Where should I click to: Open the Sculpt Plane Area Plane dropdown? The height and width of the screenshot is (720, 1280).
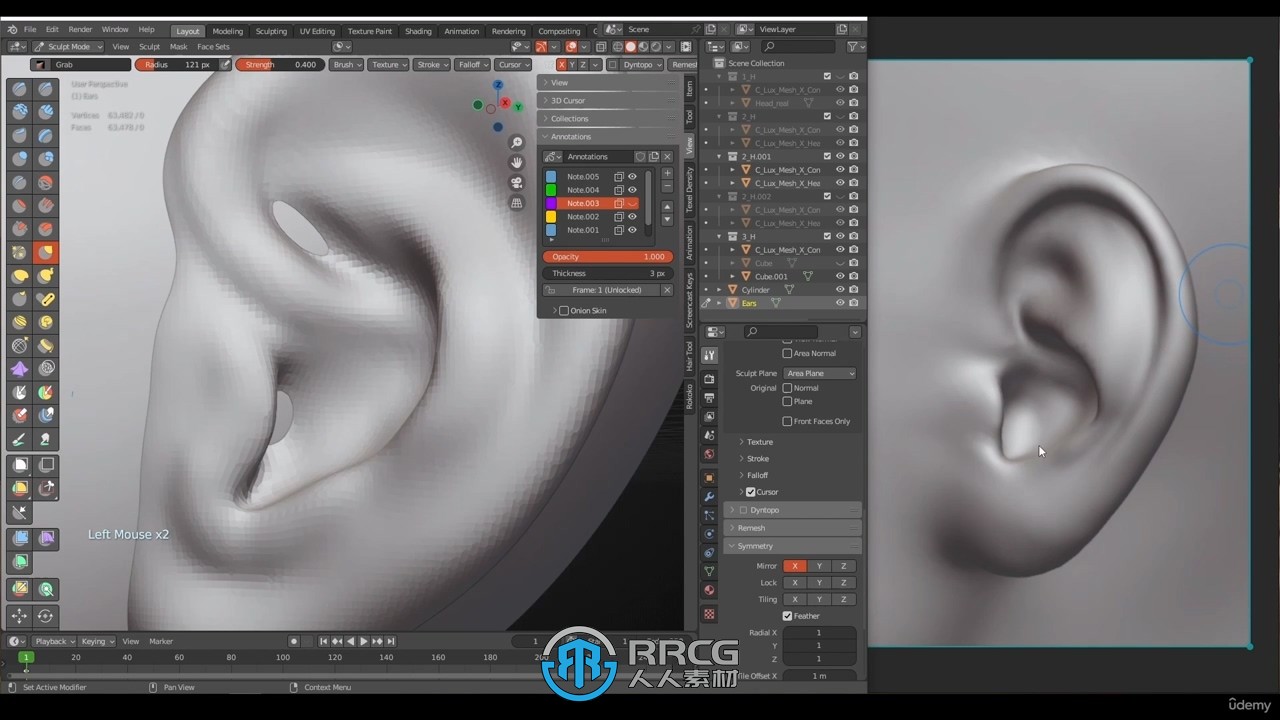pyautogui.click(x=820, y=373)
